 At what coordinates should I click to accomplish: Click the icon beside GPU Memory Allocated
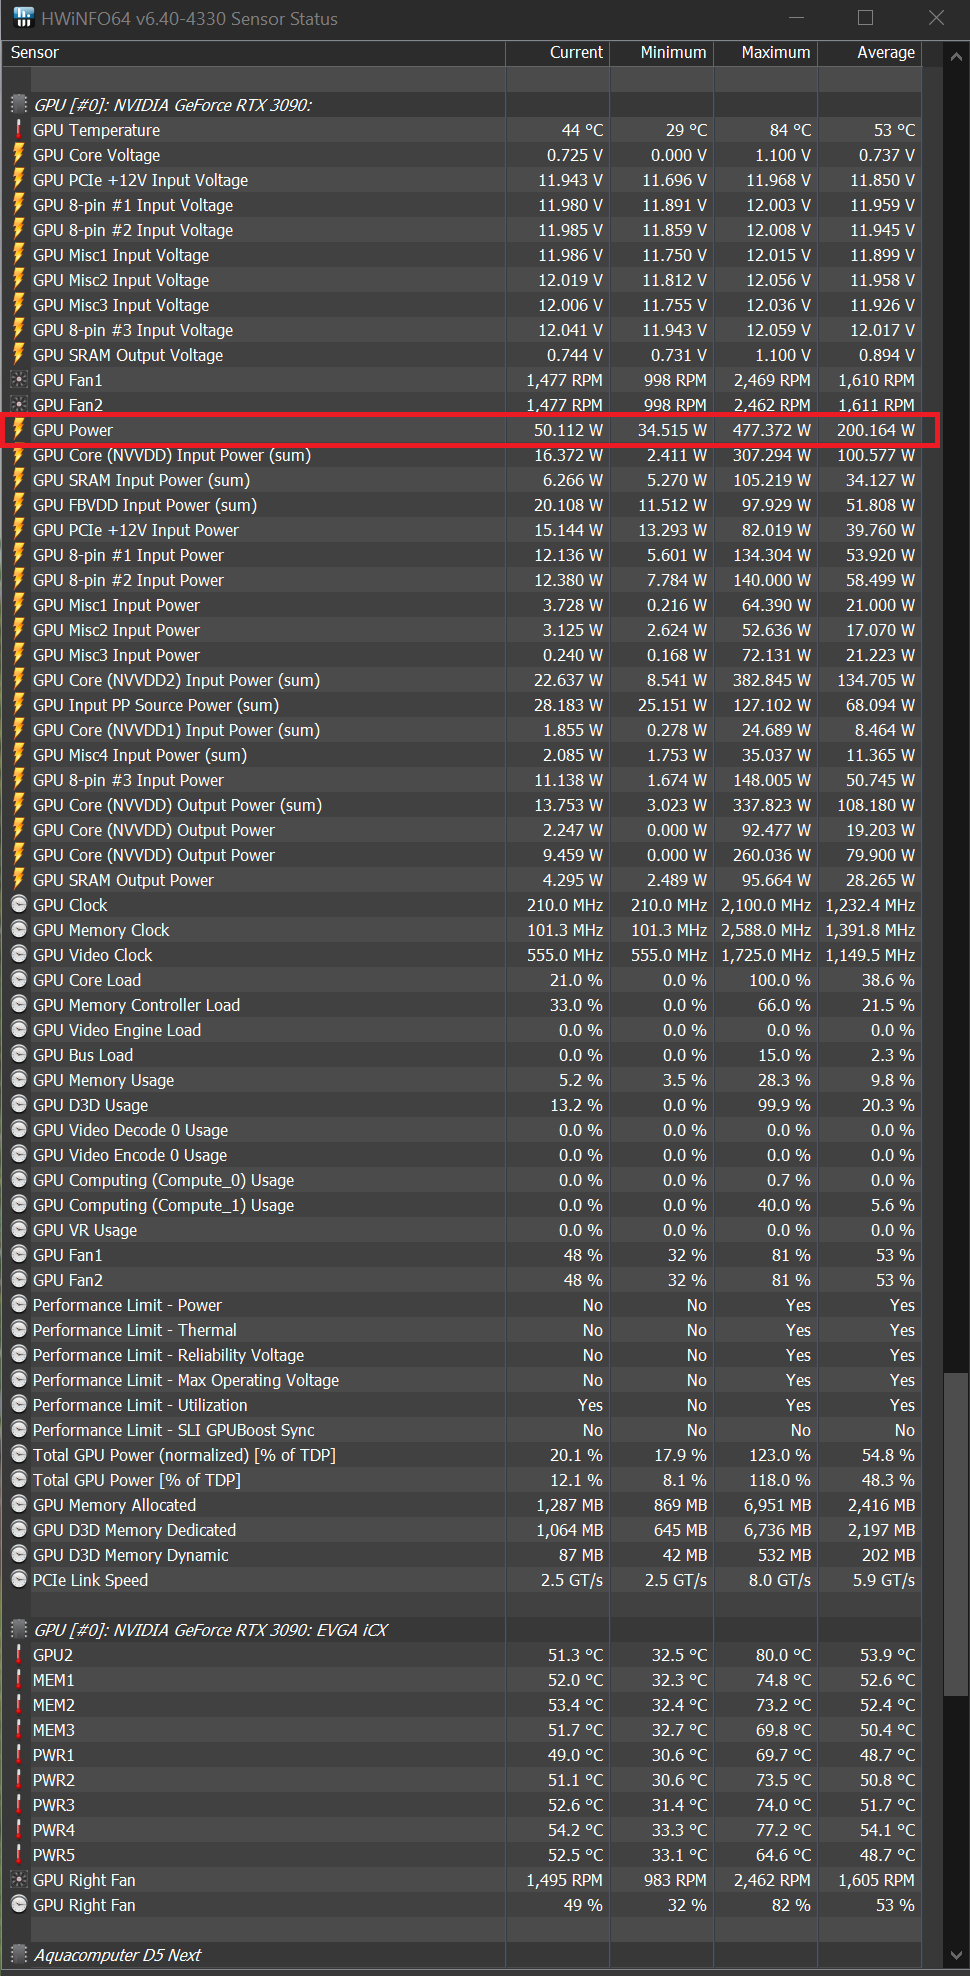(18, 1505)
